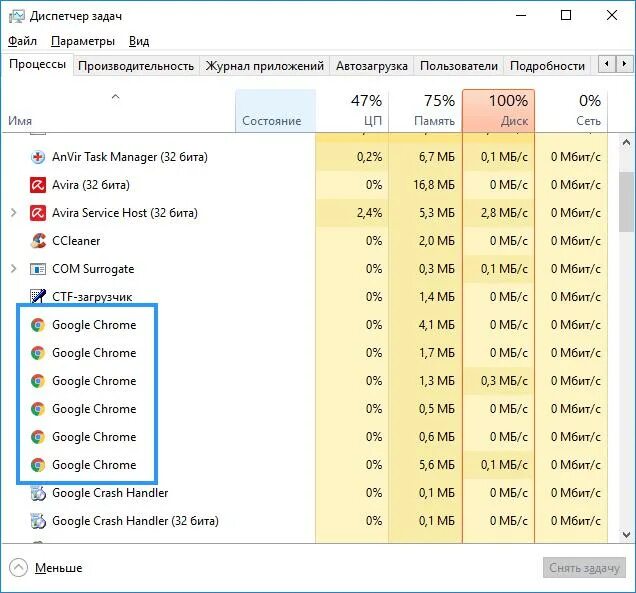Click the 0,3 МБ/с disk value
This screenshot has width=636, height=593.
pyautogui.click(x=504, y=381)
